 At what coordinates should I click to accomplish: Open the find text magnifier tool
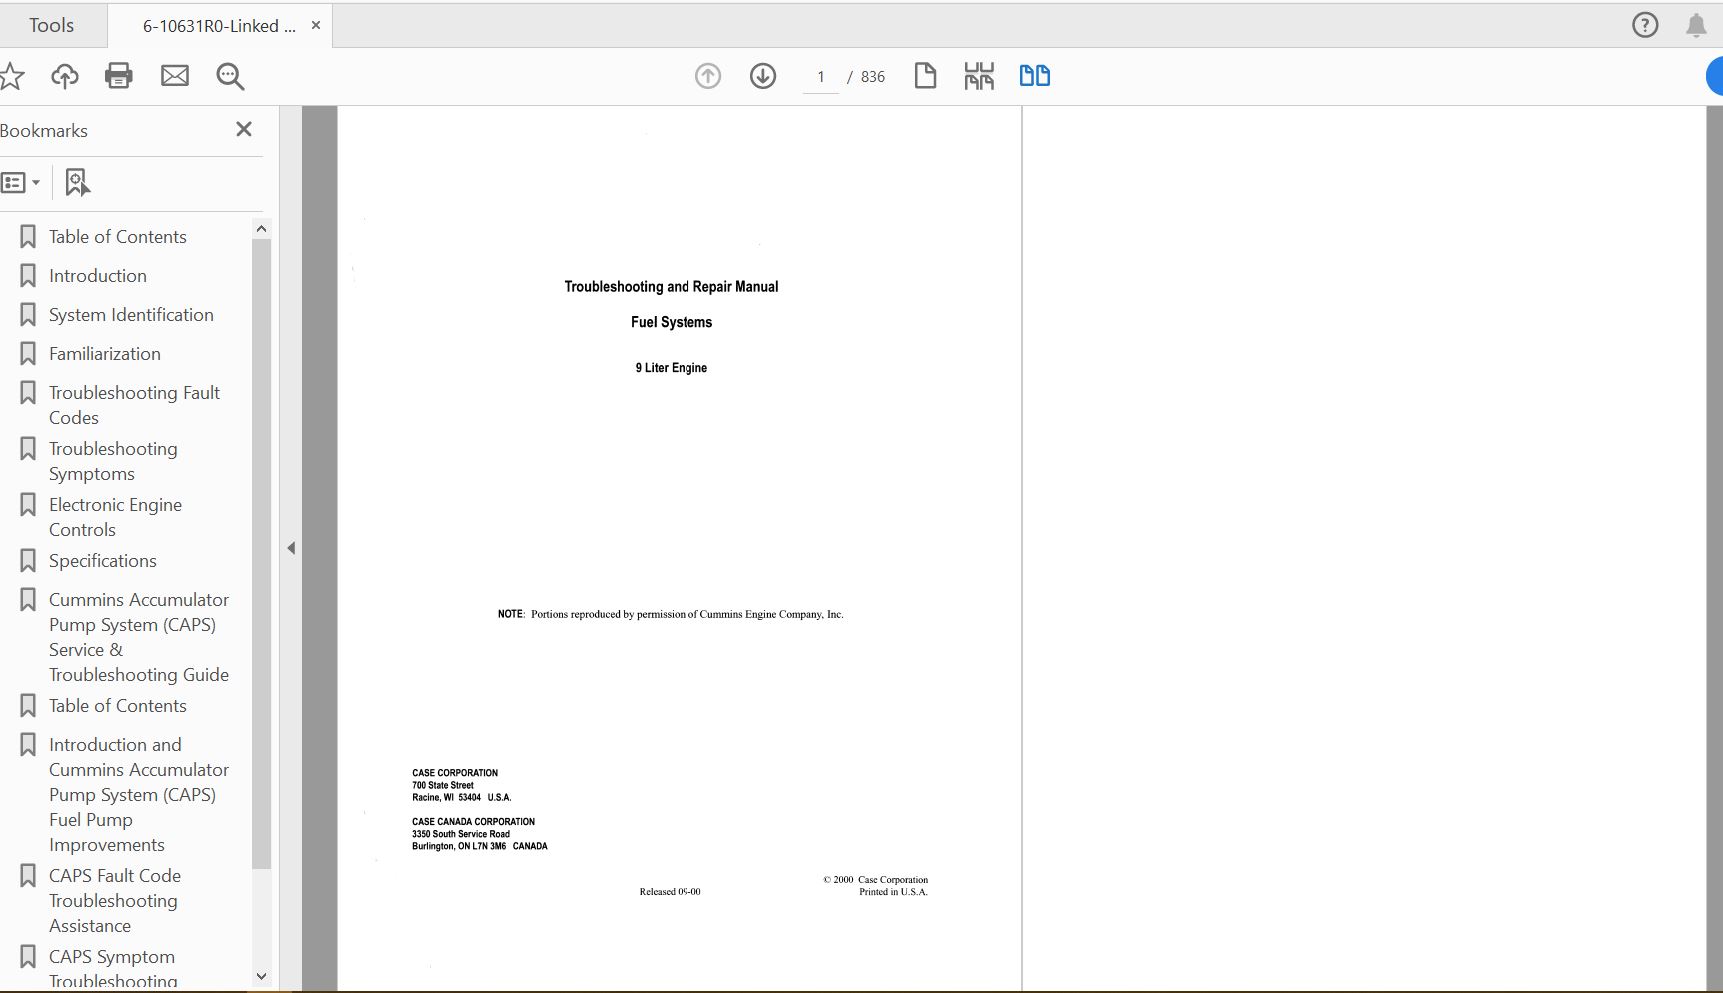231,76
